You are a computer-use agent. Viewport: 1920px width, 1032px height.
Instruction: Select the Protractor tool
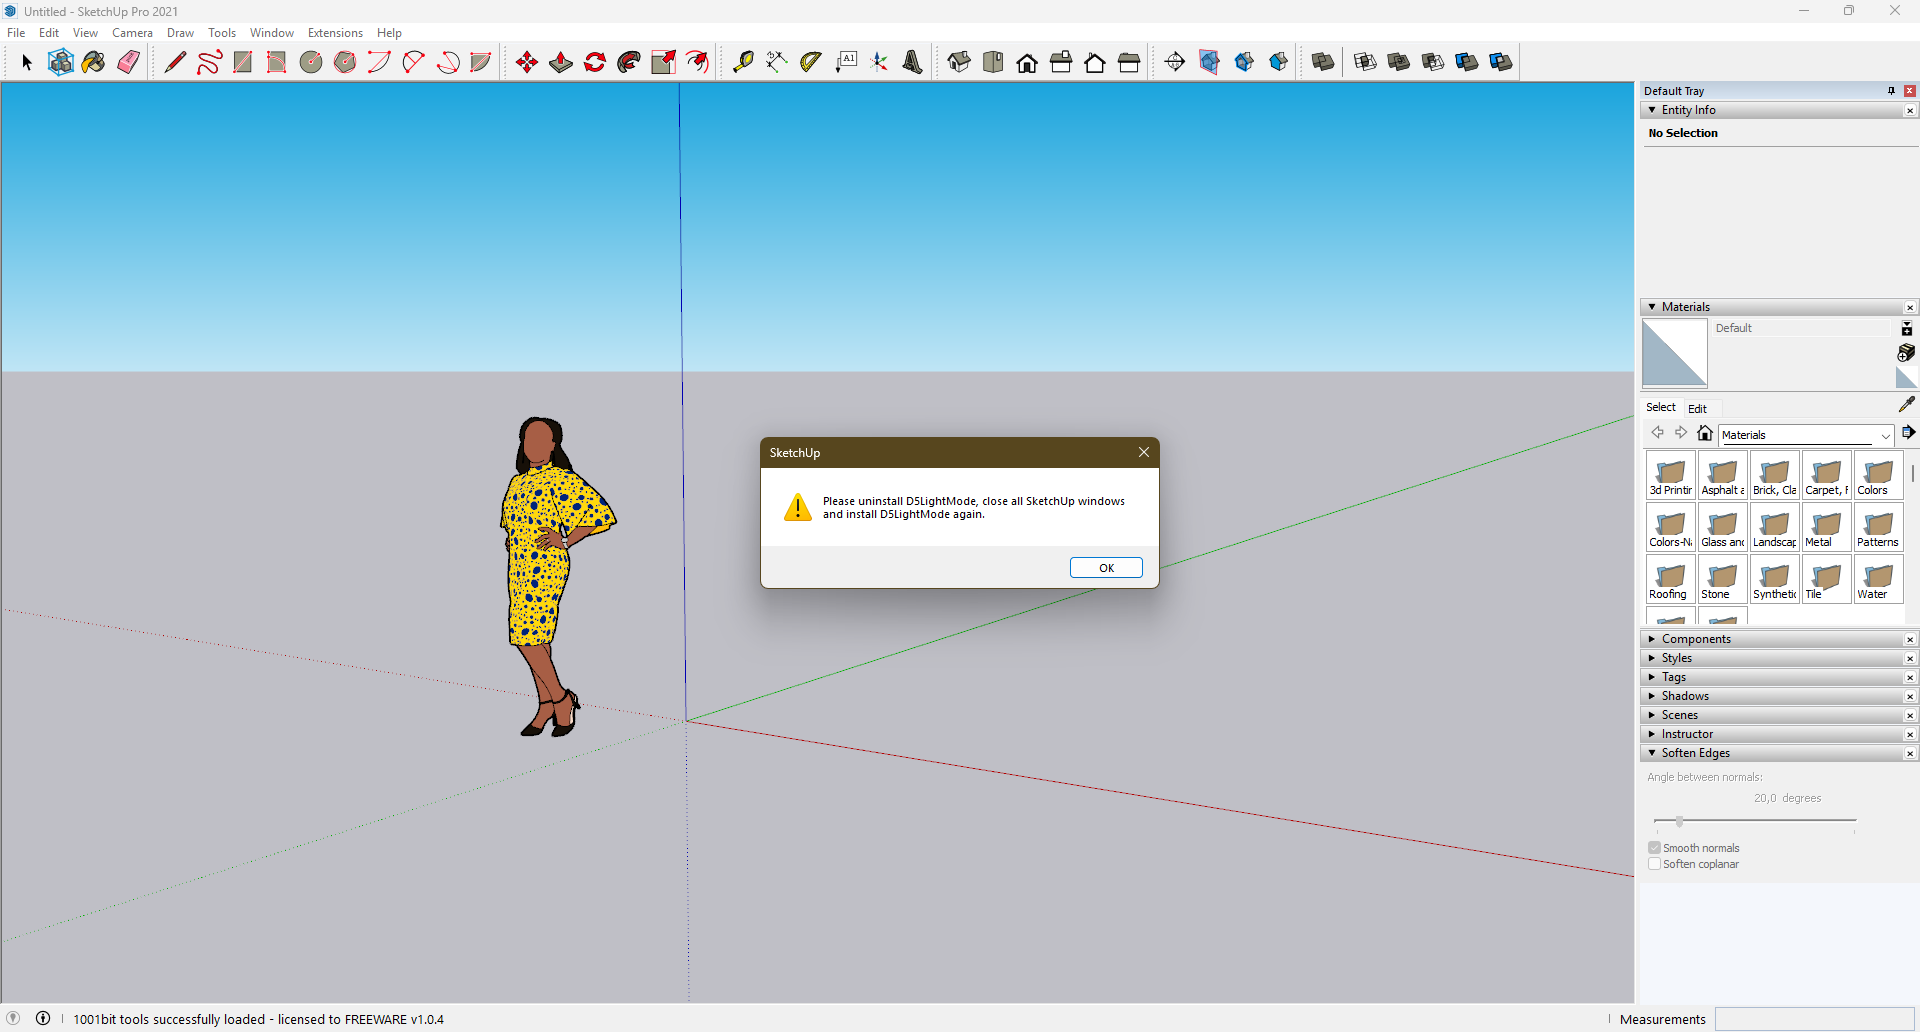tap(811, 62)
